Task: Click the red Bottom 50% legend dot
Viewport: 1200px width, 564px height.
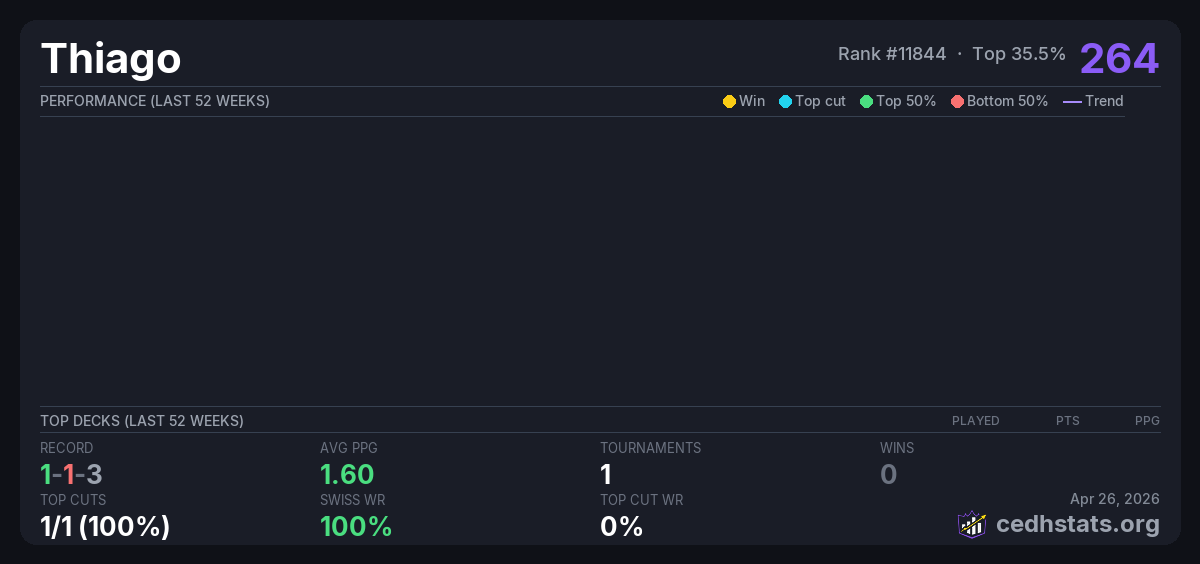Action: [x=957, y=101]
